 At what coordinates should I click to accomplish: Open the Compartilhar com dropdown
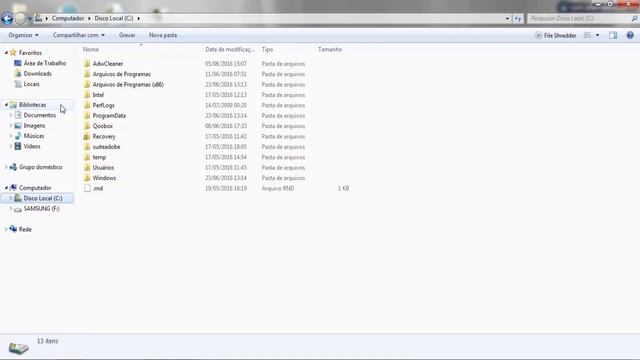point(78,35)
